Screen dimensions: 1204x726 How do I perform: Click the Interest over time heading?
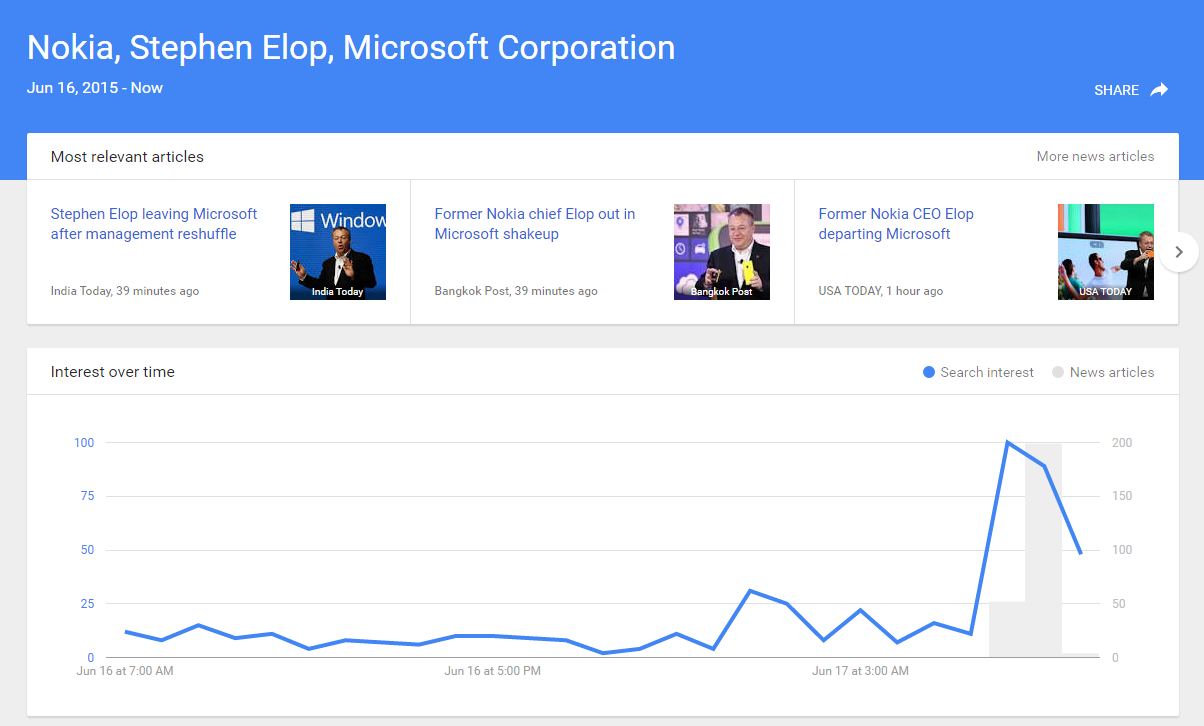(113, 372)
